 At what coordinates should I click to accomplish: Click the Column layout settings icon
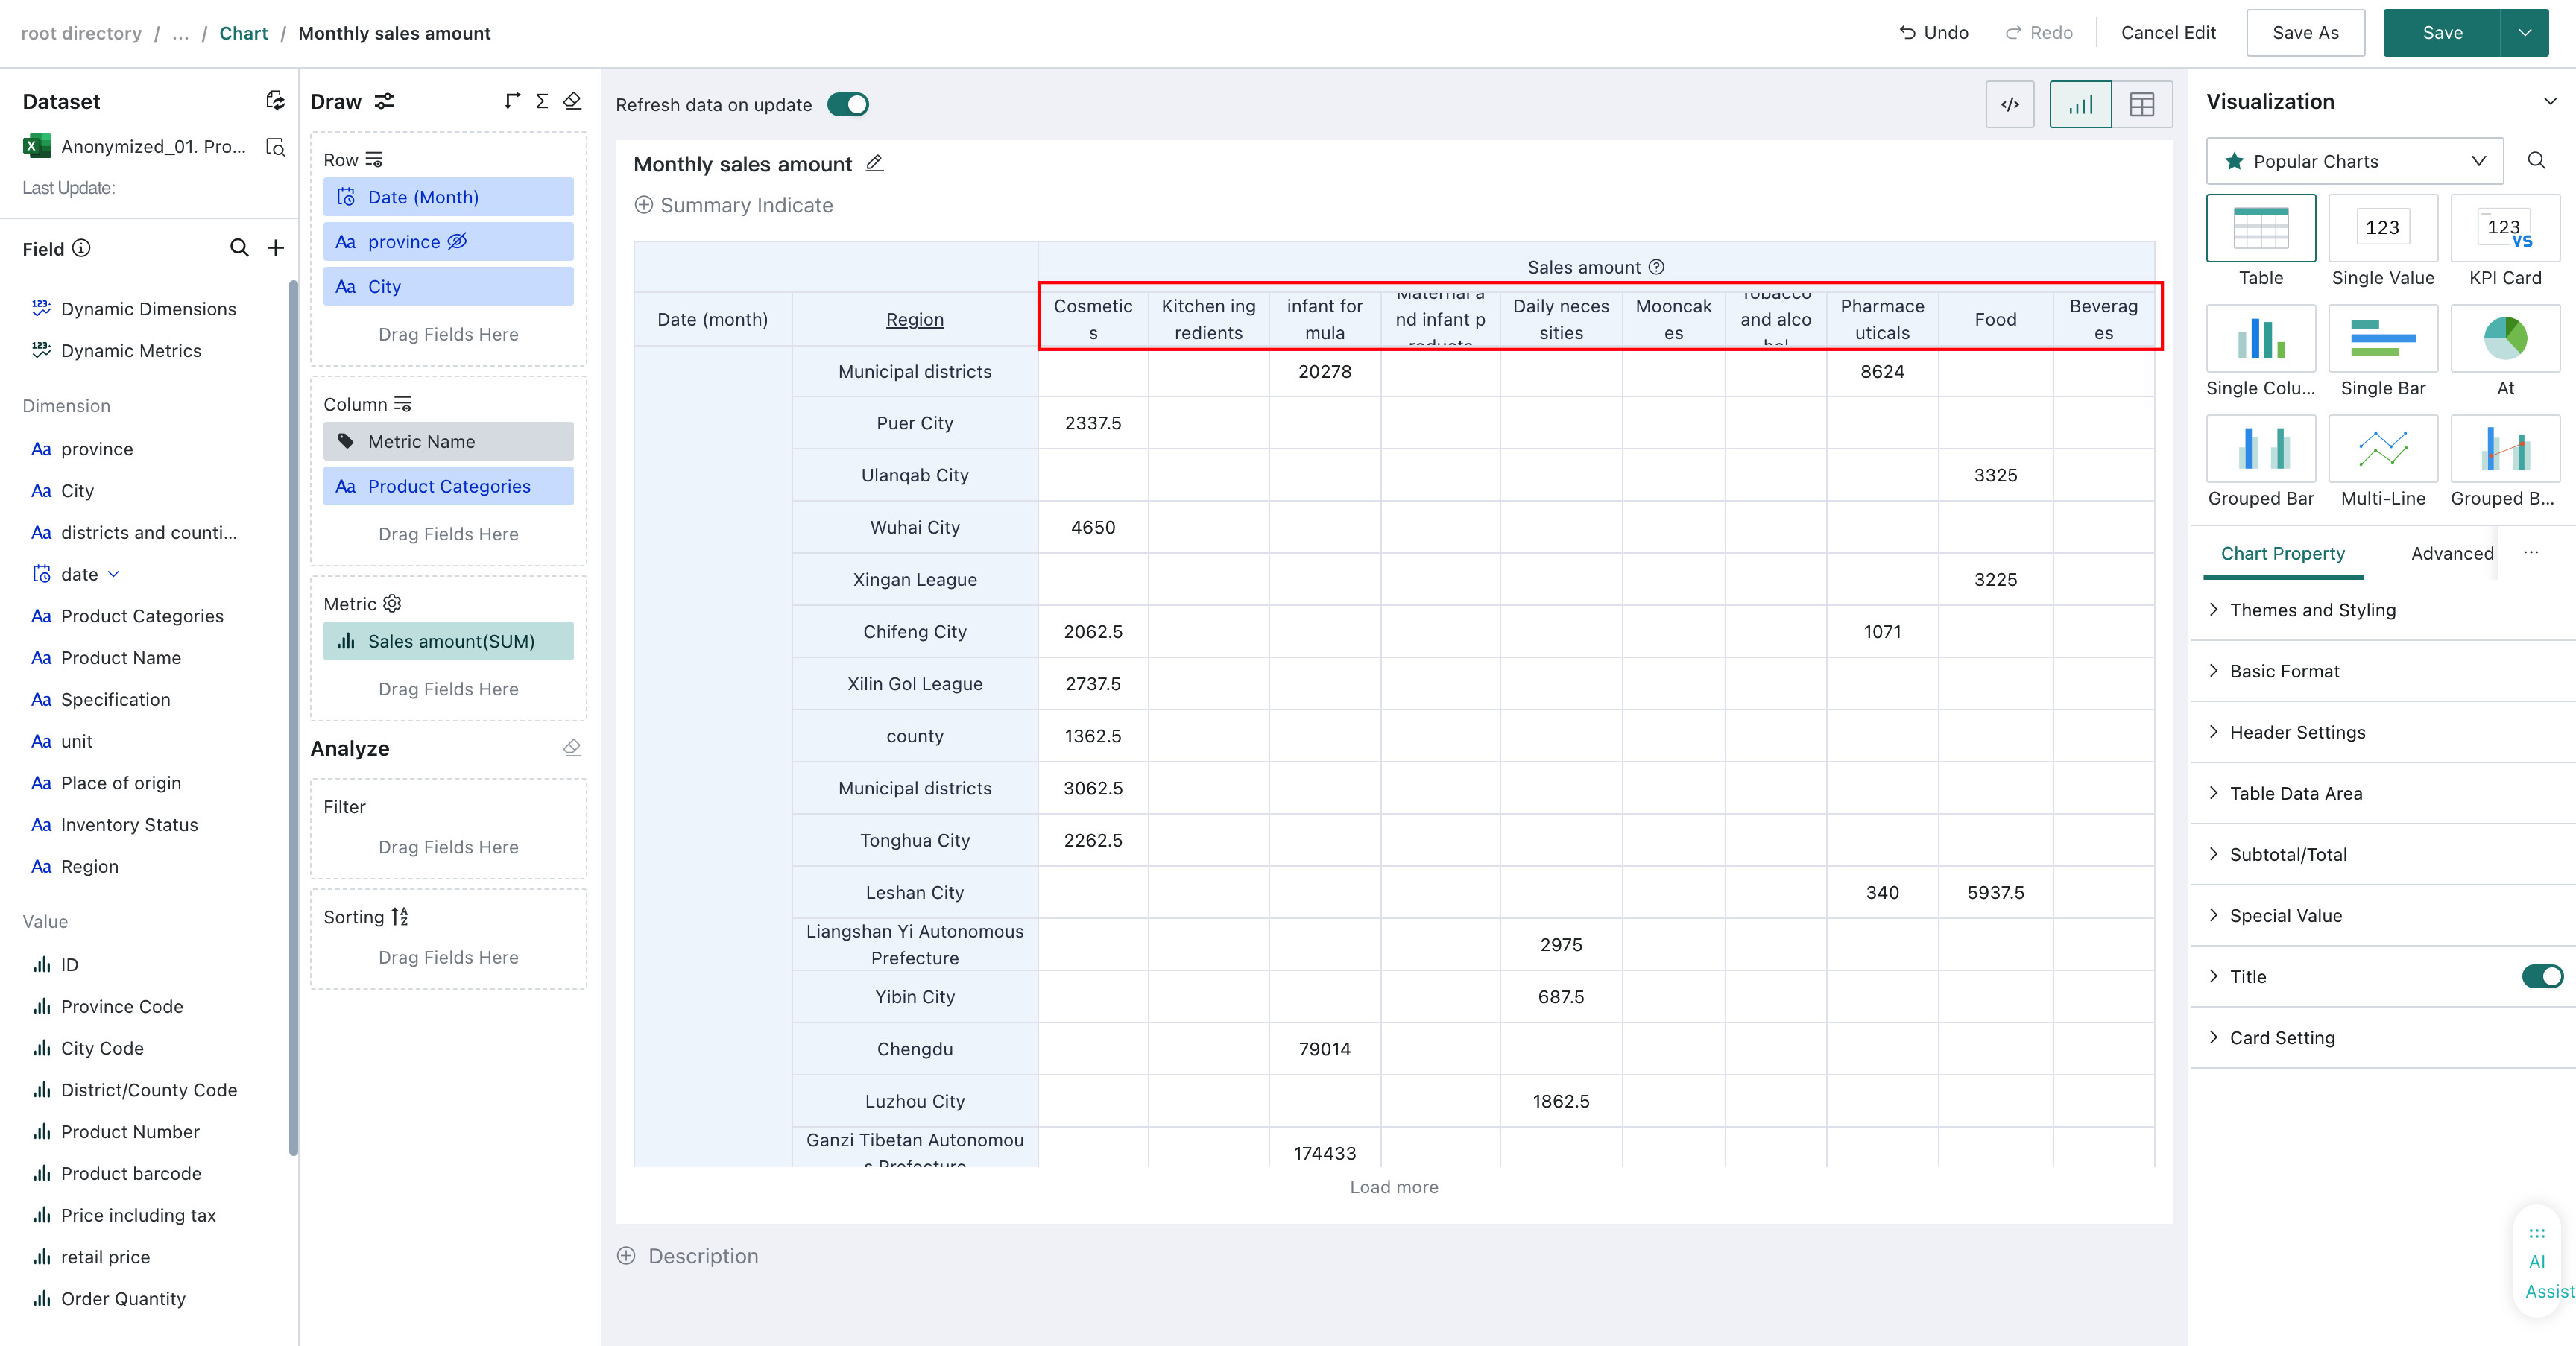tap(403, 404)
